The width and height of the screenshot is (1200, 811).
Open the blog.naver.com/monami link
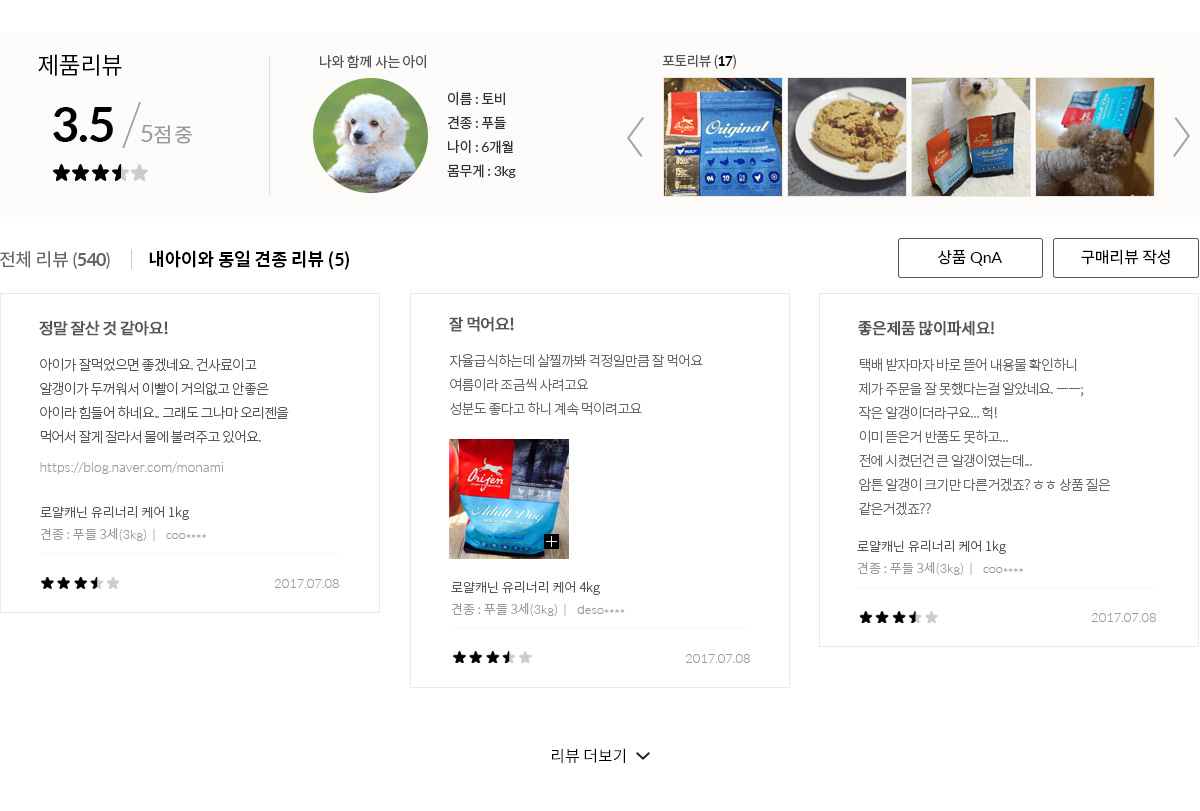(131, 467)
